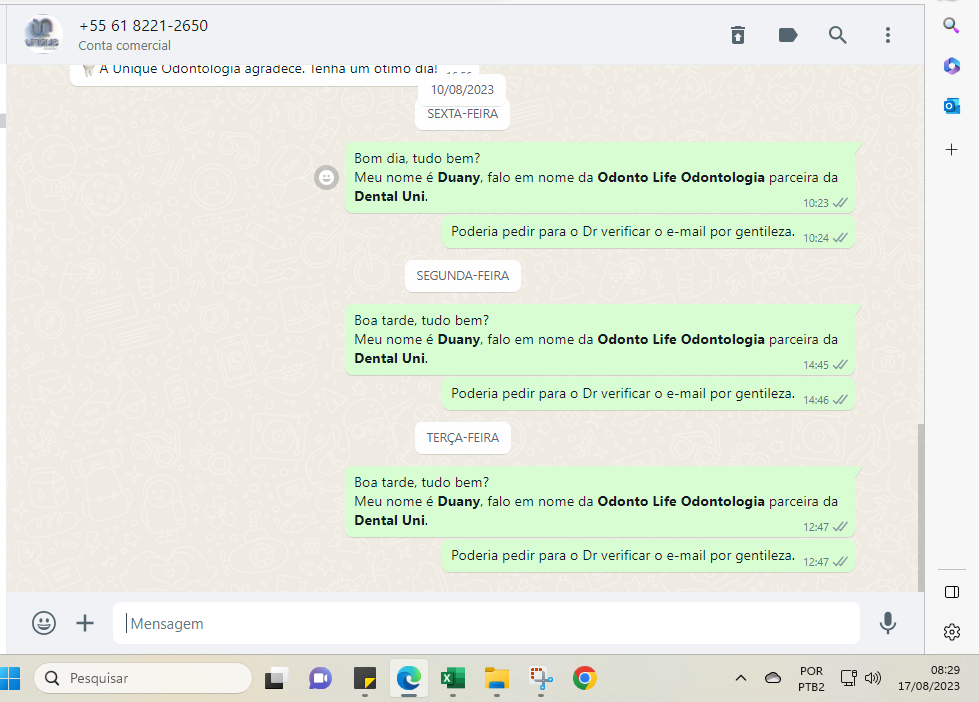The height and width of the screenshot is (702, 979).
Task: Click the SEXTA-FEIRA day separator
Action: pos(463,114)
